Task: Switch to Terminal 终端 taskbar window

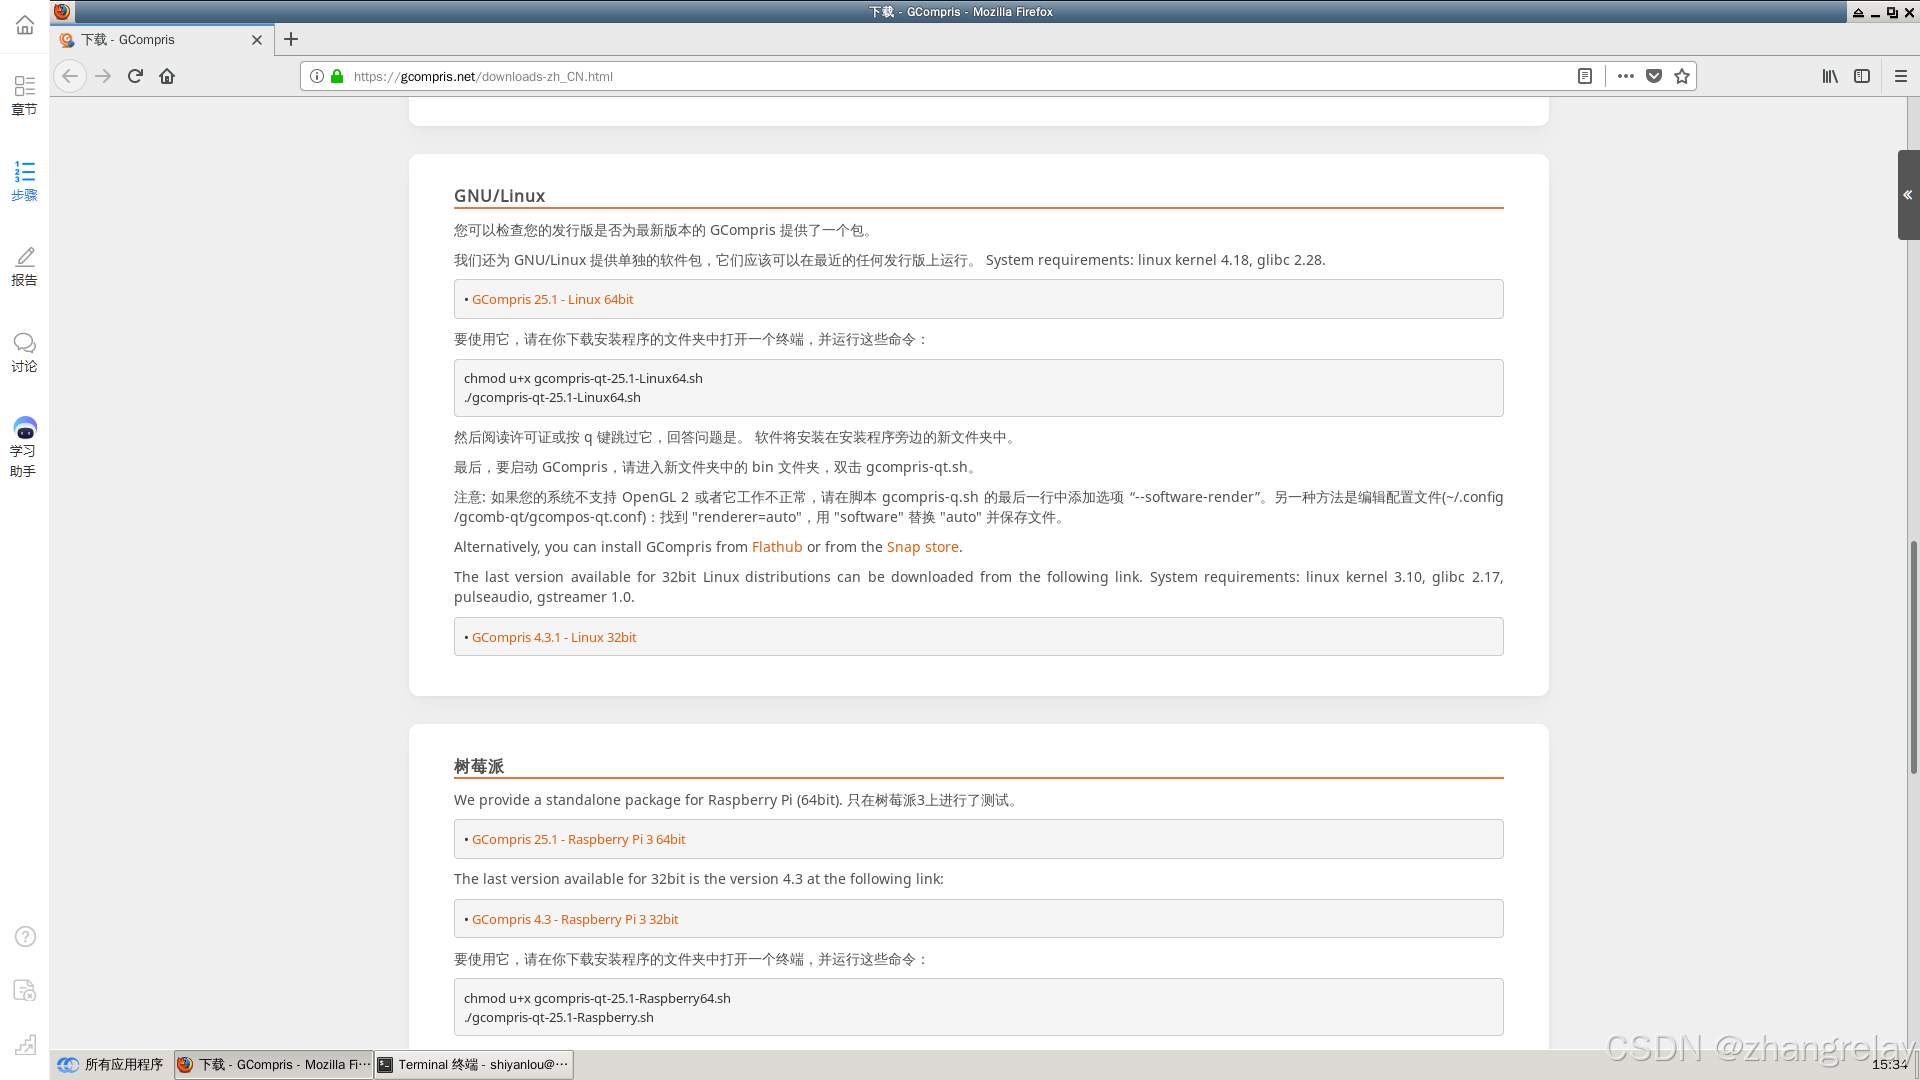Action: click(x=474, y=1064)
